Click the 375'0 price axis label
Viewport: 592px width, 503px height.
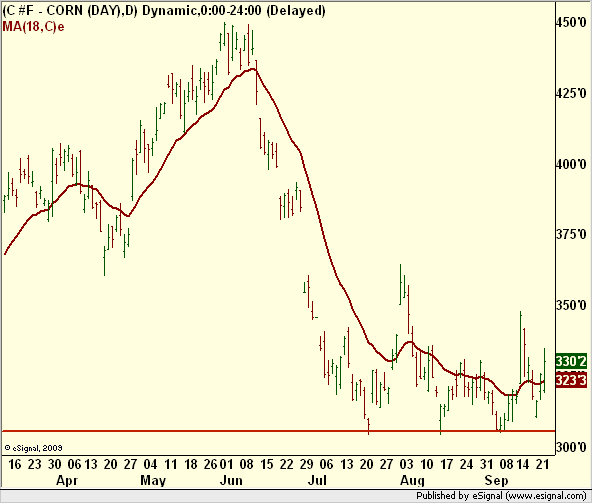(x=571, y=235)
